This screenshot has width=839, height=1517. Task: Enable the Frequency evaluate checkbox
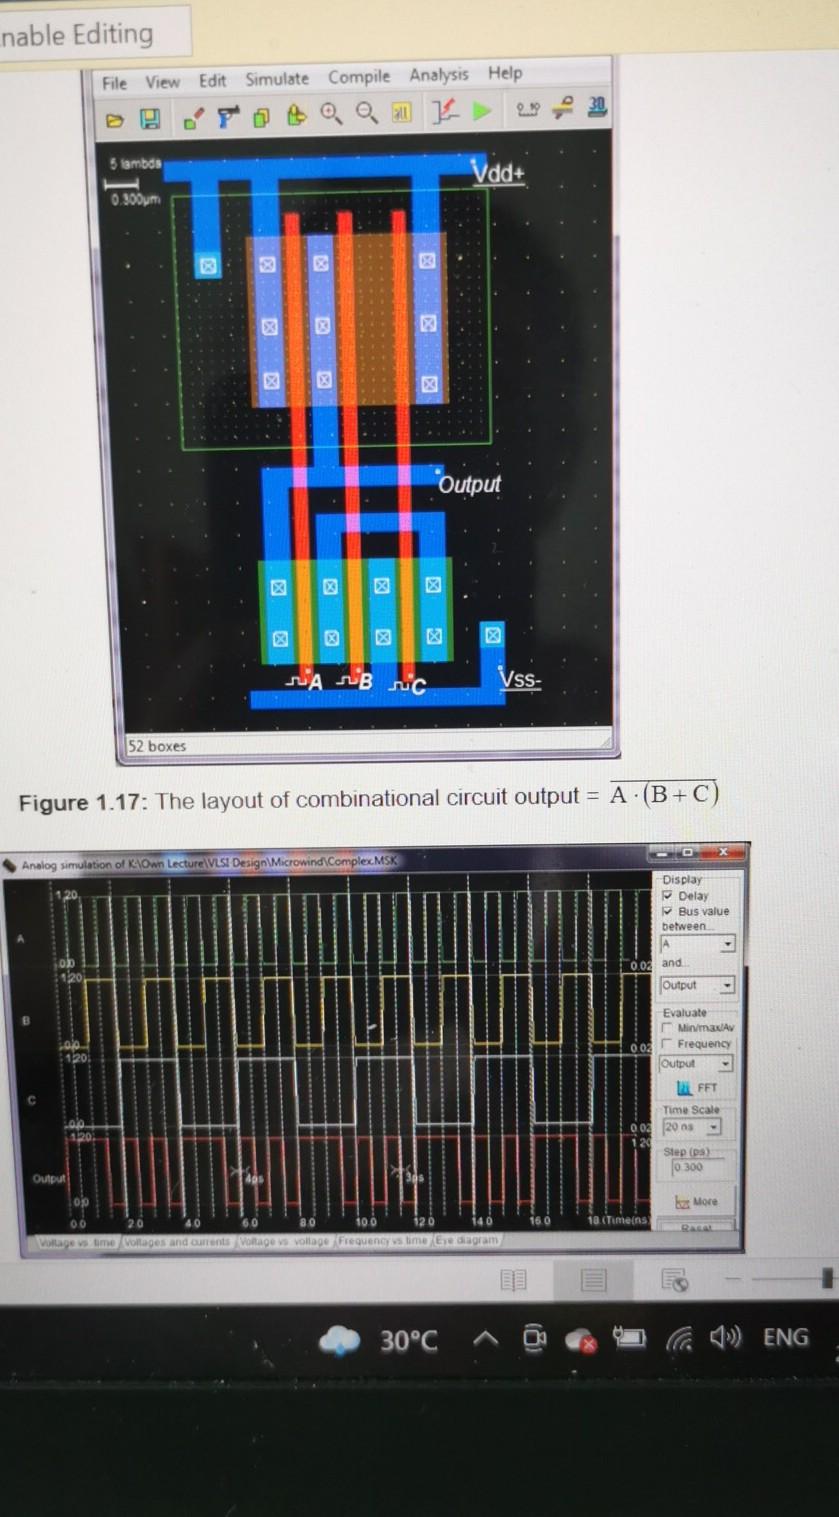[x=667, y=1044]
